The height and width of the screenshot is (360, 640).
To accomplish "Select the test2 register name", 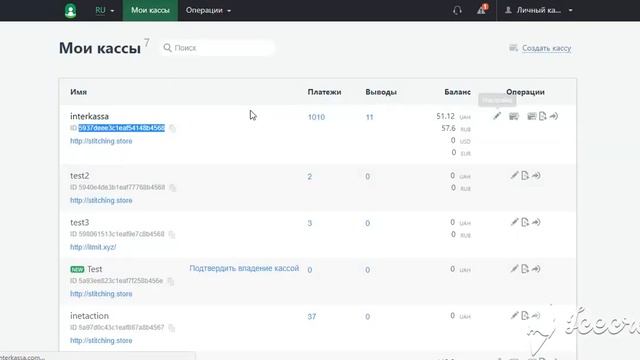I will click(80, 176).
